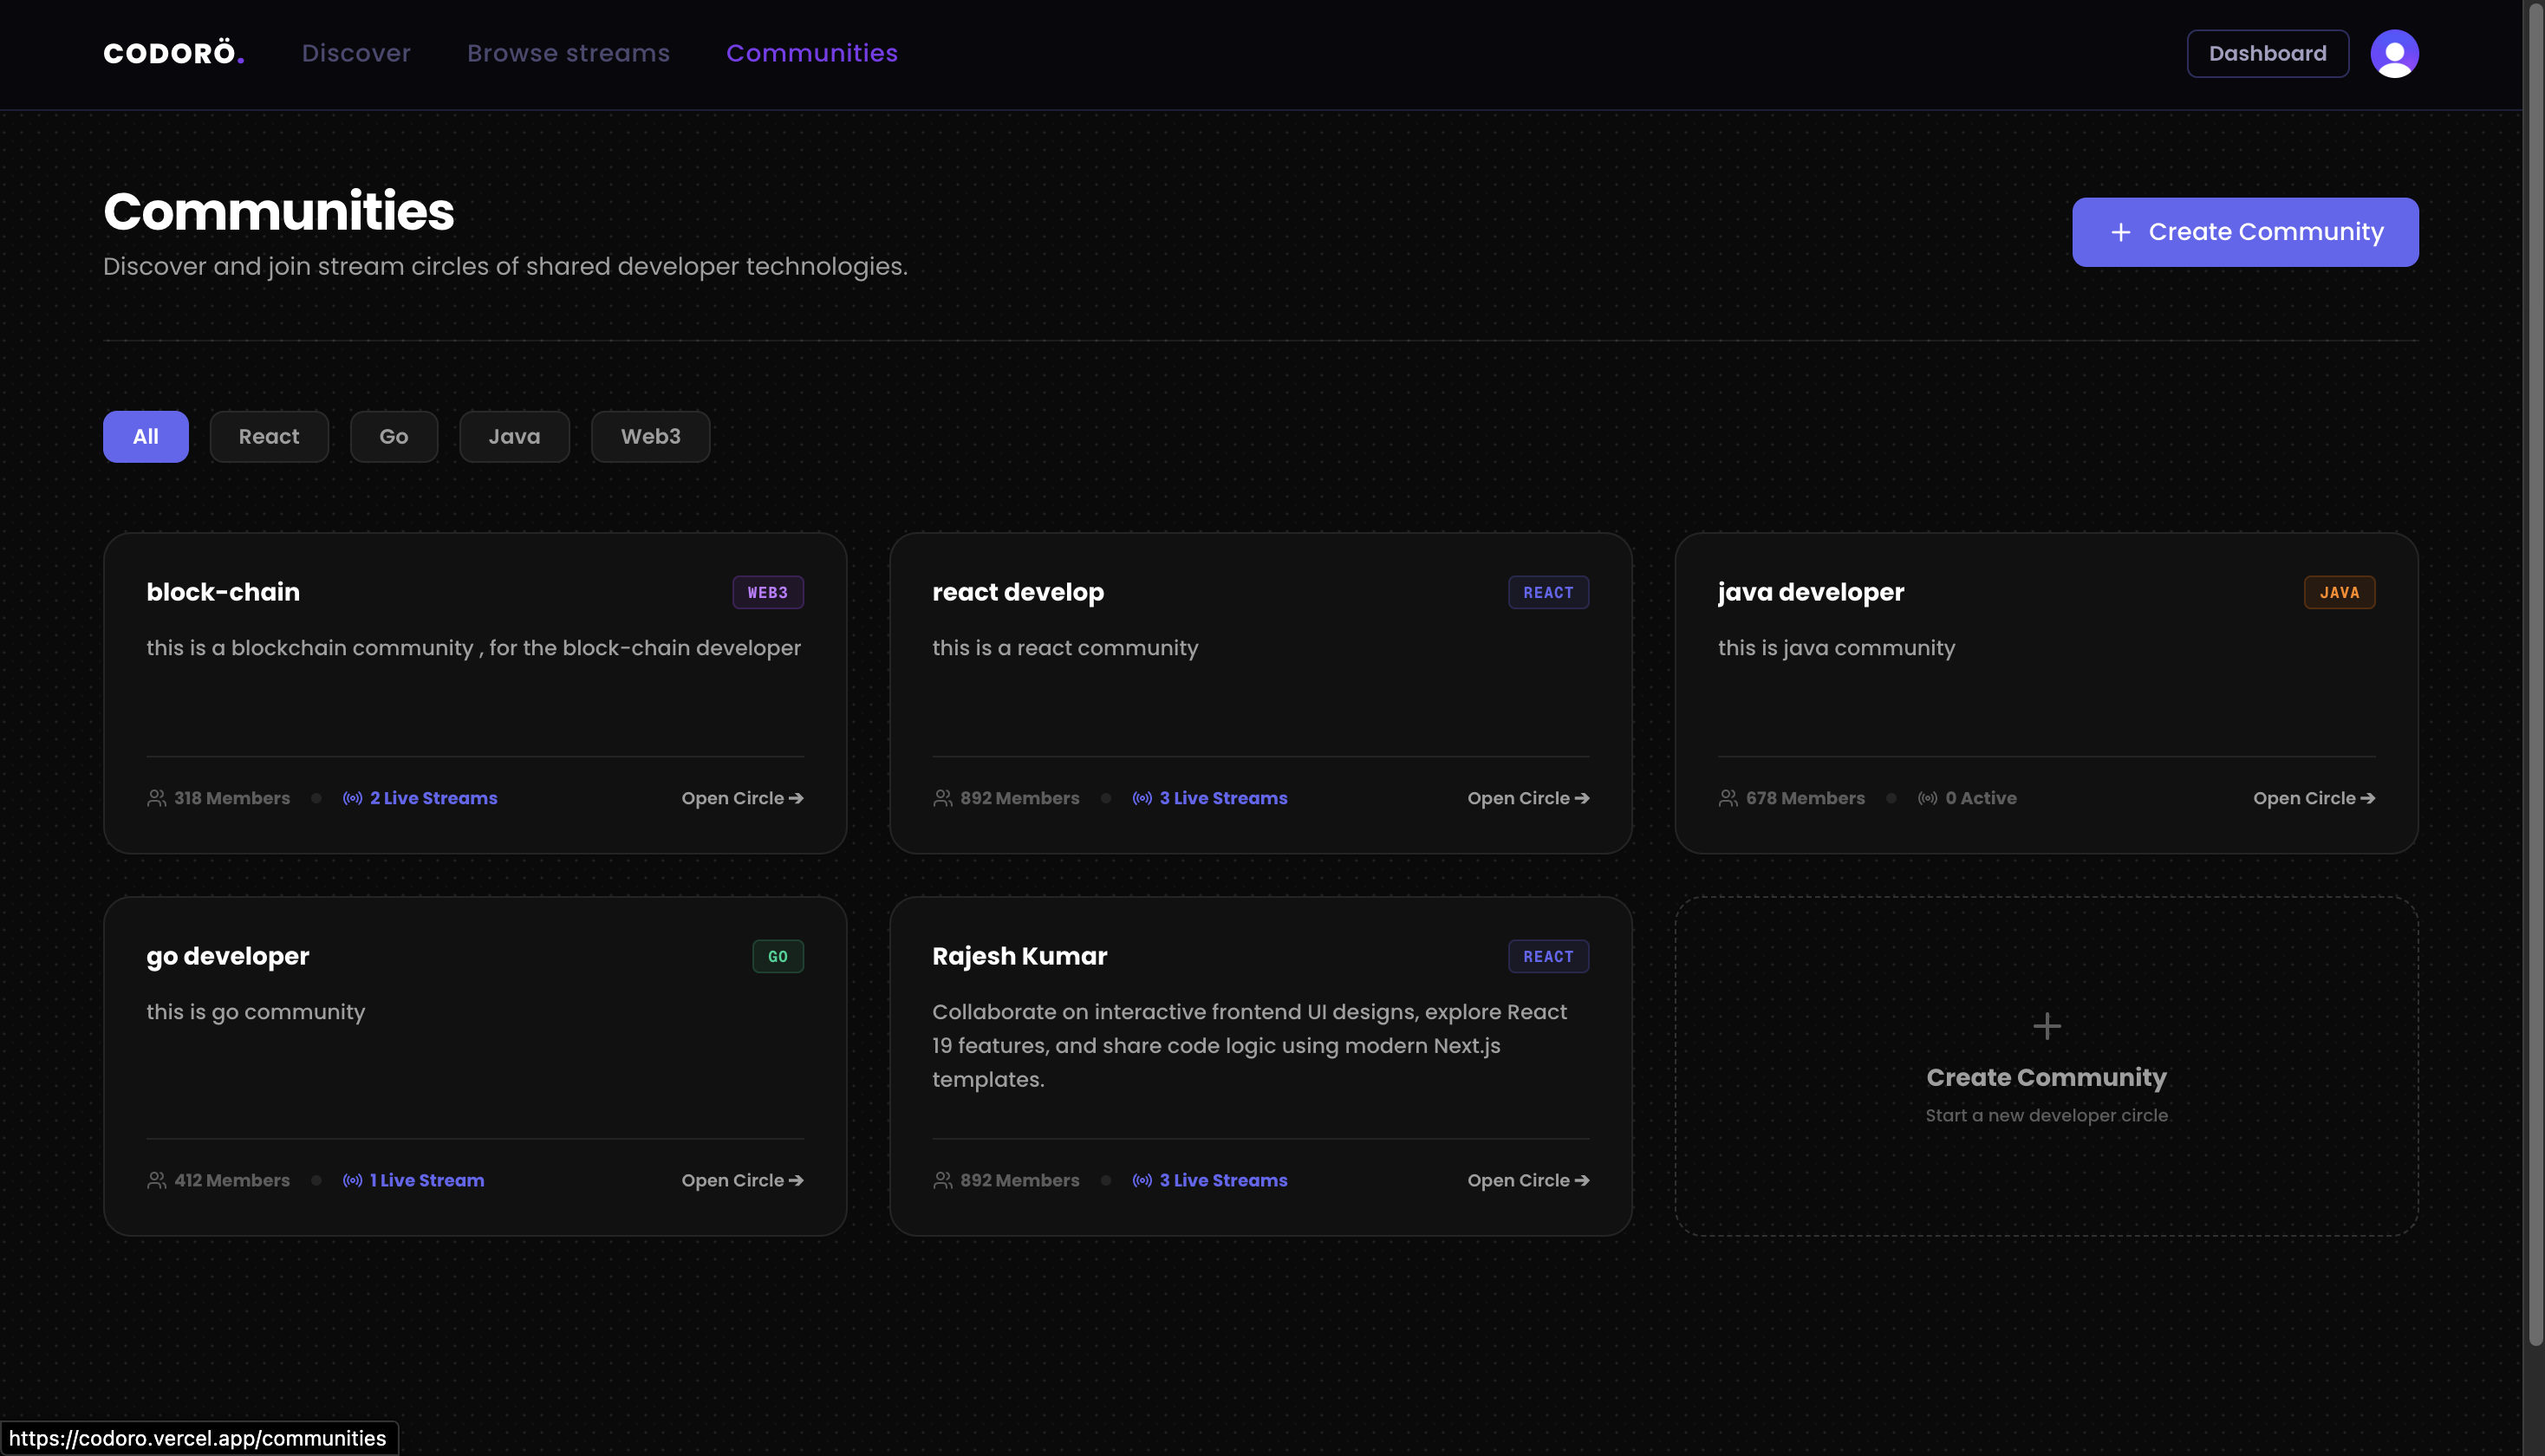Screen dimensions: 2545x1456
Task: Filter communities by Go
Action: pyautogui.click(x=394, y=436)
